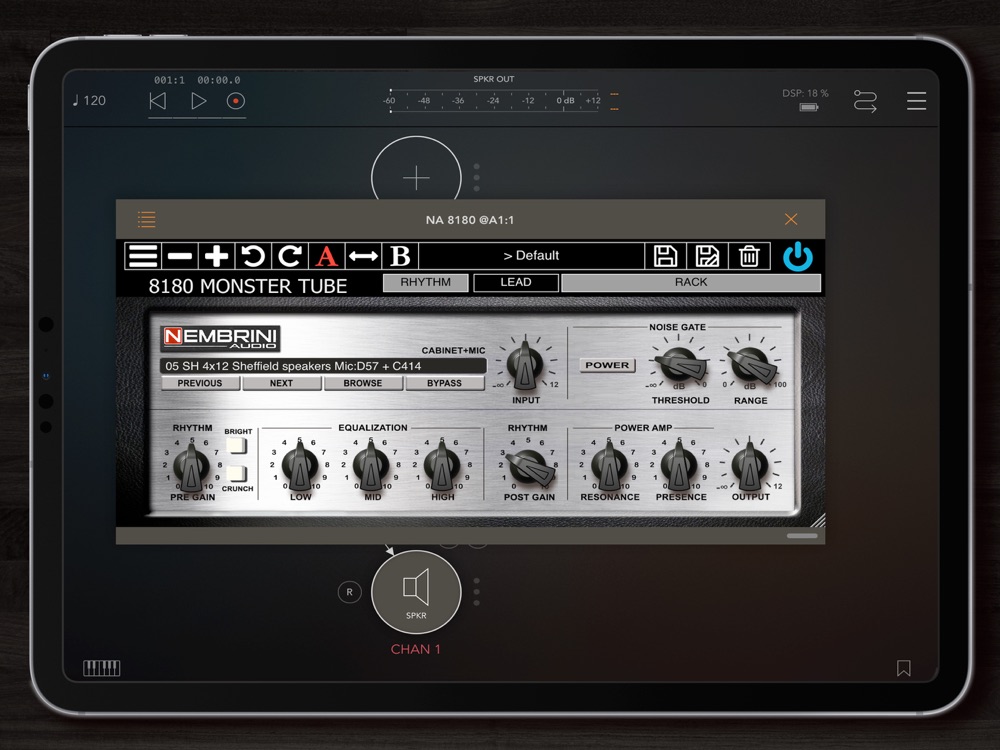The width and height of the screenshot is (1000, 750).
Task: Open the RACK tab
Action: click(691, 283)
